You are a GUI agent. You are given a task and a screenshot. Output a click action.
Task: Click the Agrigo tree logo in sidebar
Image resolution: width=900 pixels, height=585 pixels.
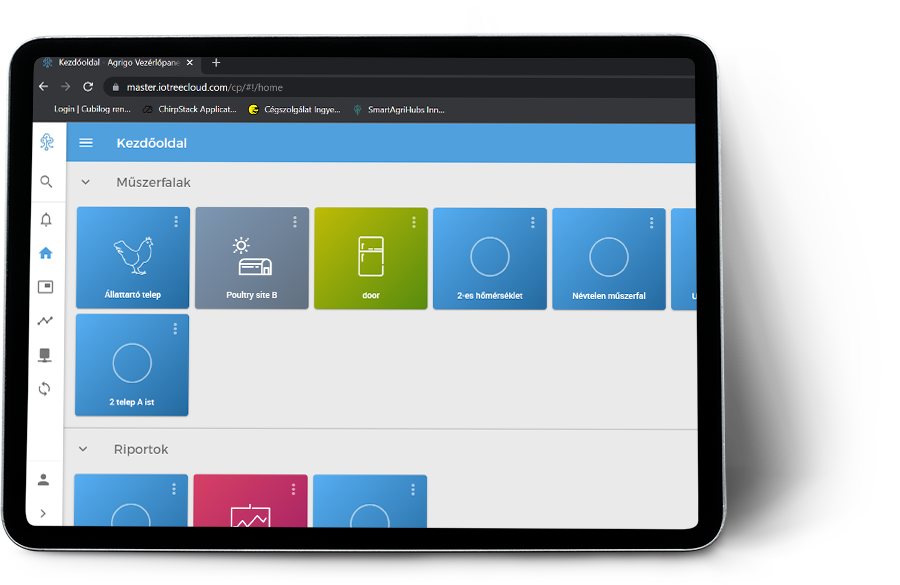click(47, 142)
